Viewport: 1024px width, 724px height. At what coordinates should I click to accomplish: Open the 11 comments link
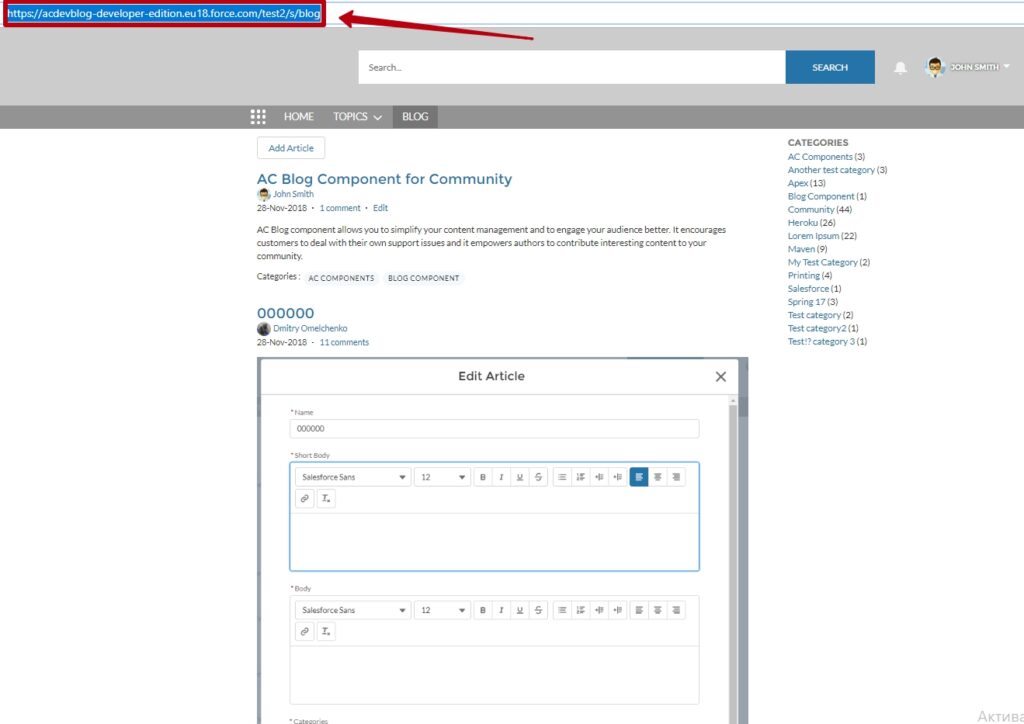coord(344,343)
